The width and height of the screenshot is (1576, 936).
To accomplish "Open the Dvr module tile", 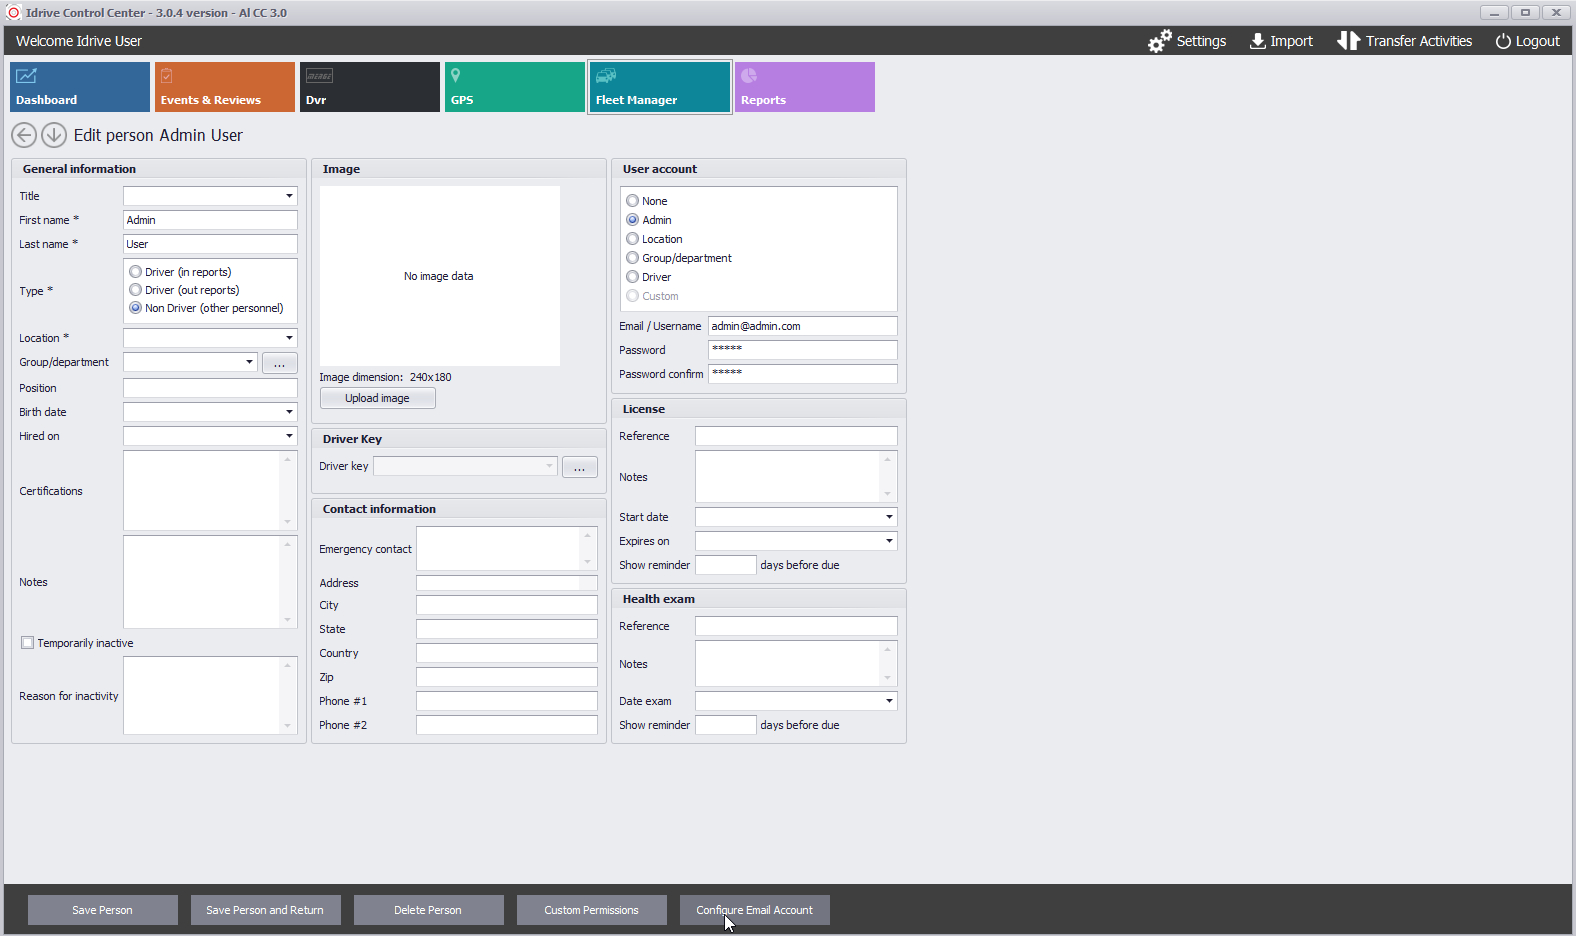I will point(369,87).
